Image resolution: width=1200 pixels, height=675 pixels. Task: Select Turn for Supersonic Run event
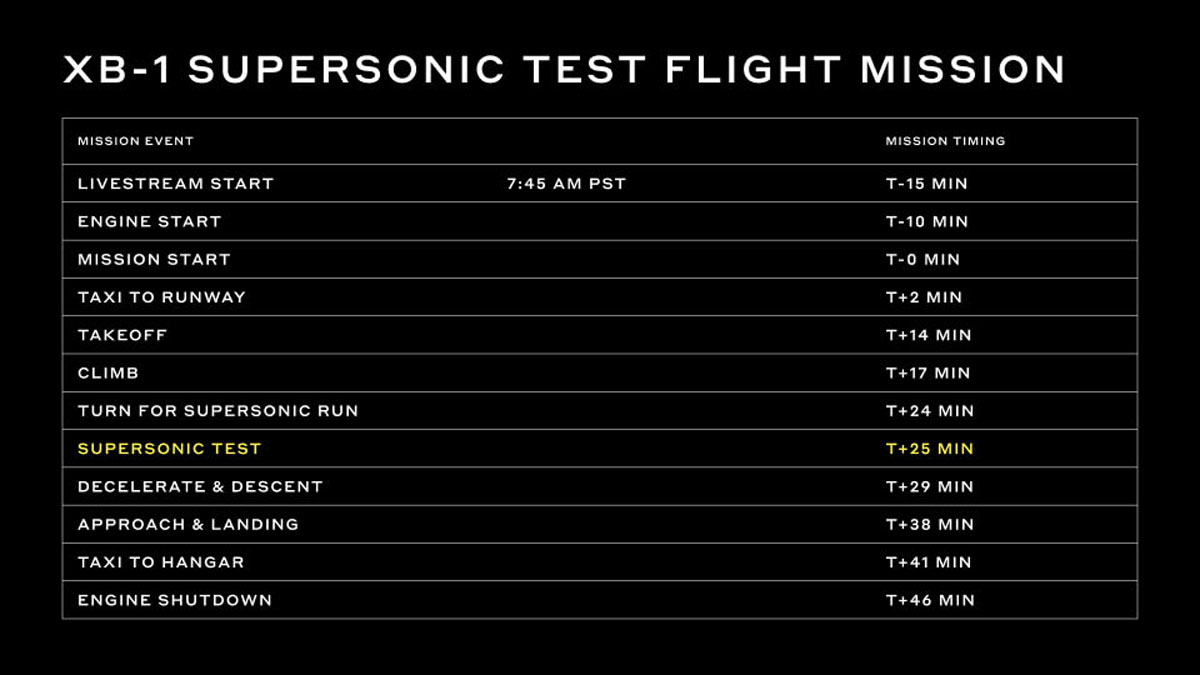click(218, 410)
